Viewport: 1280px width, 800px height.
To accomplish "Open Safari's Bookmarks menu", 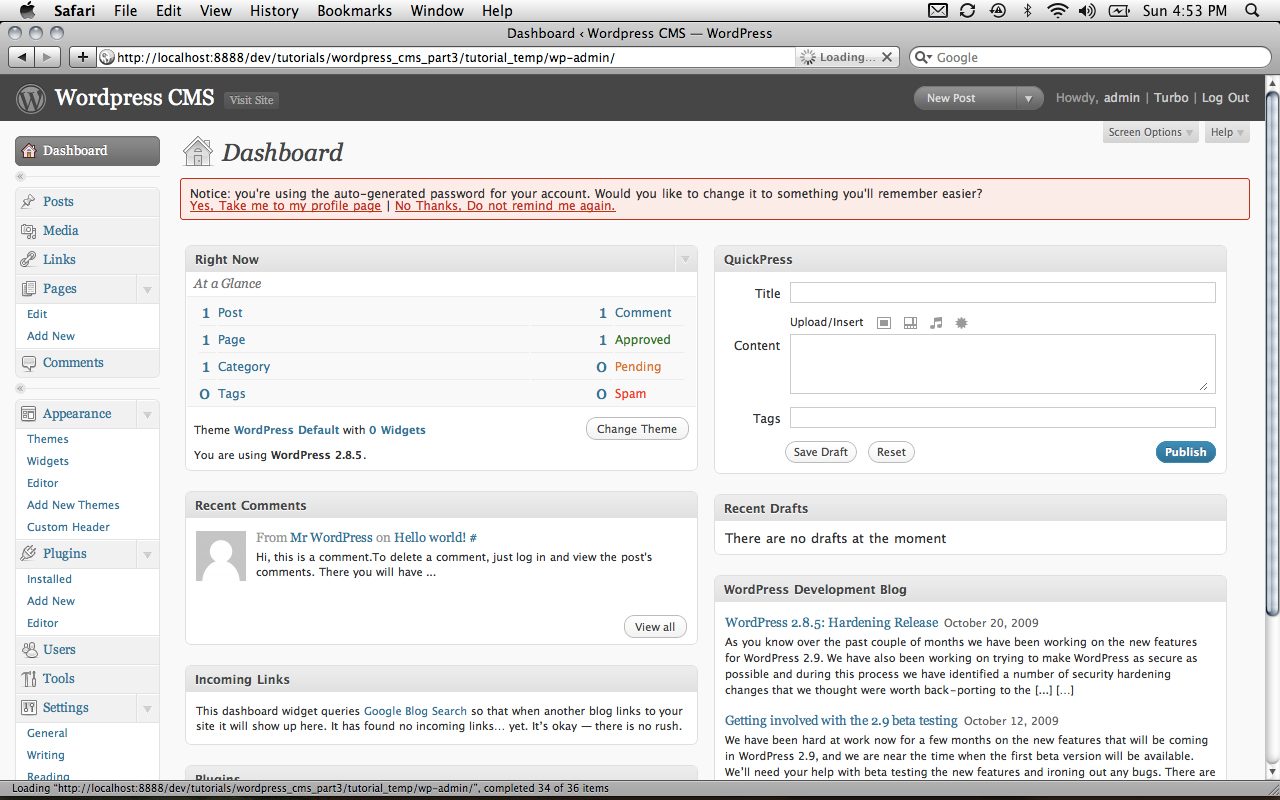I will click(x=354, y=11).
